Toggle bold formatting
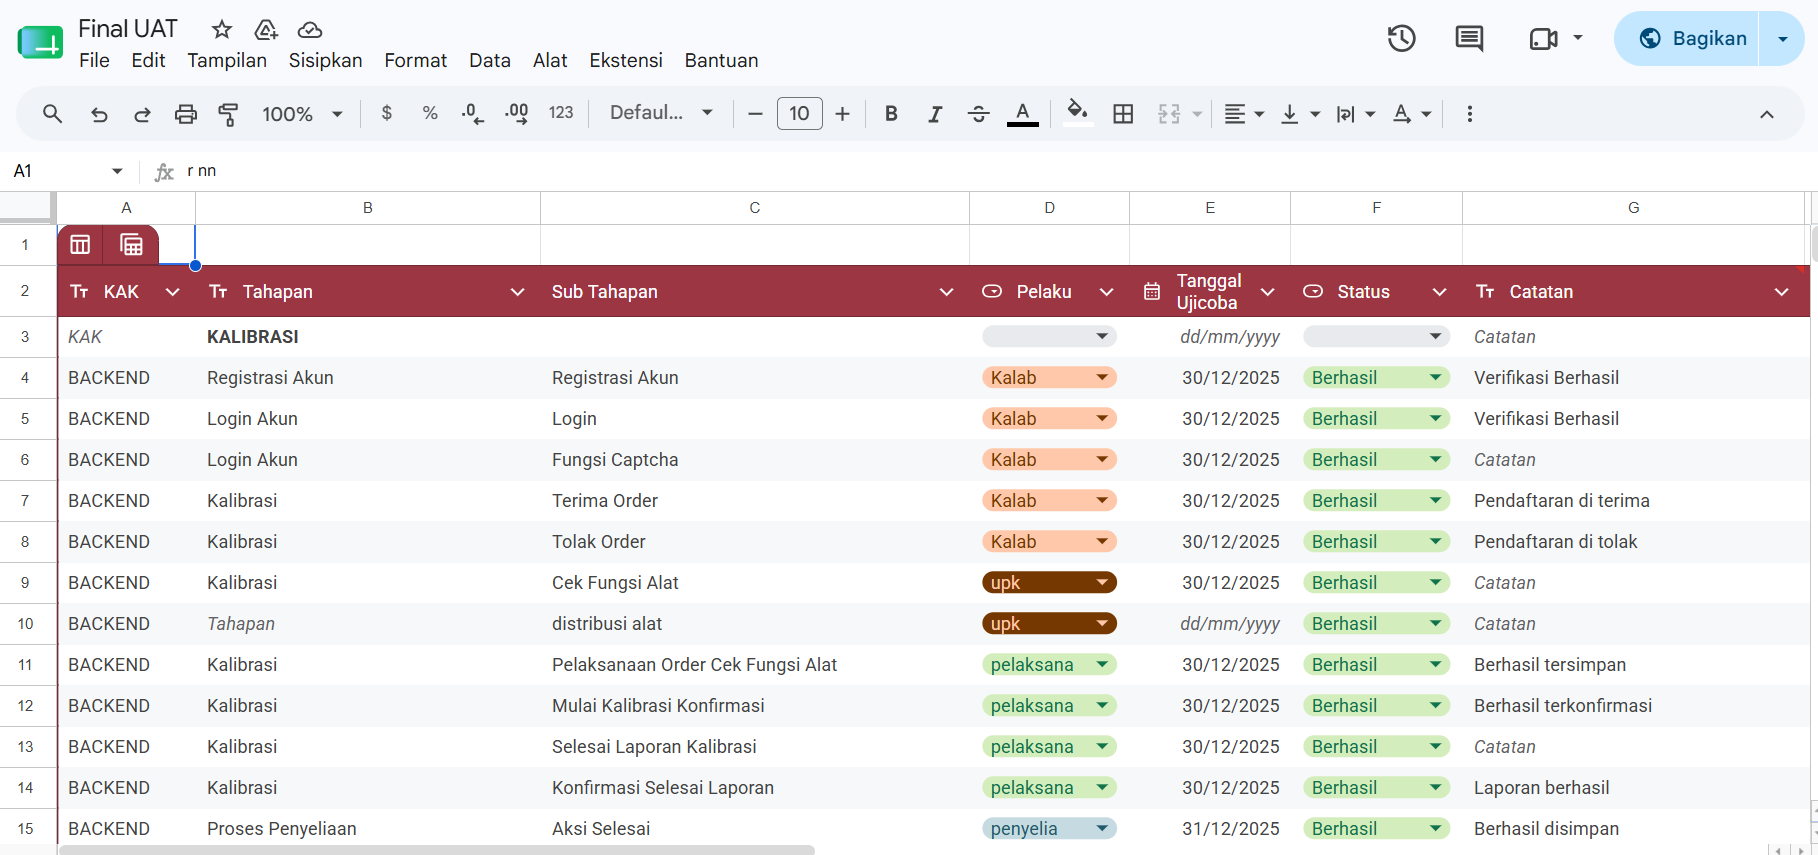This screenshot has width=1818, height=855. click(891, 113)
